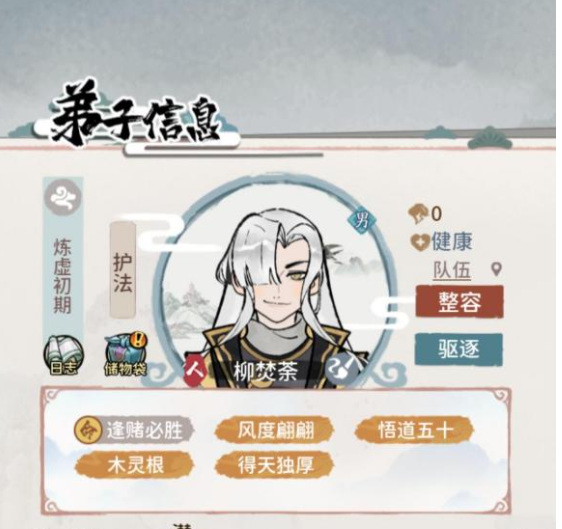Open the 日志 log book icon
The width and height of the screenshot is (562, 529).
coord(63,356)
